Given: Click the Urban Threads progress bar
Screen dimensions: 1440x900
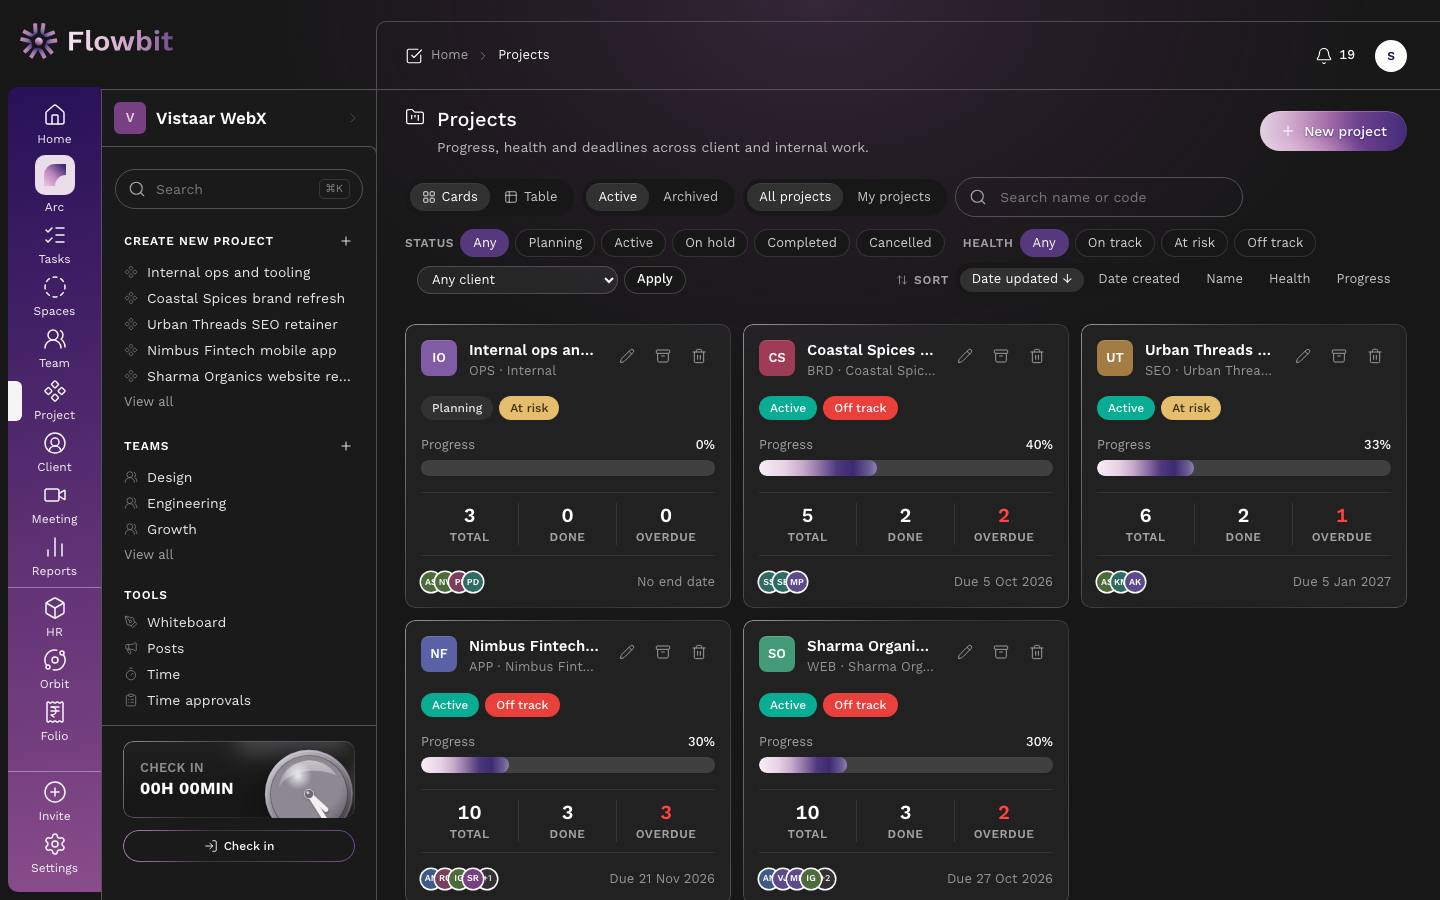Looking at the screenshot, I should point(1244,468).
